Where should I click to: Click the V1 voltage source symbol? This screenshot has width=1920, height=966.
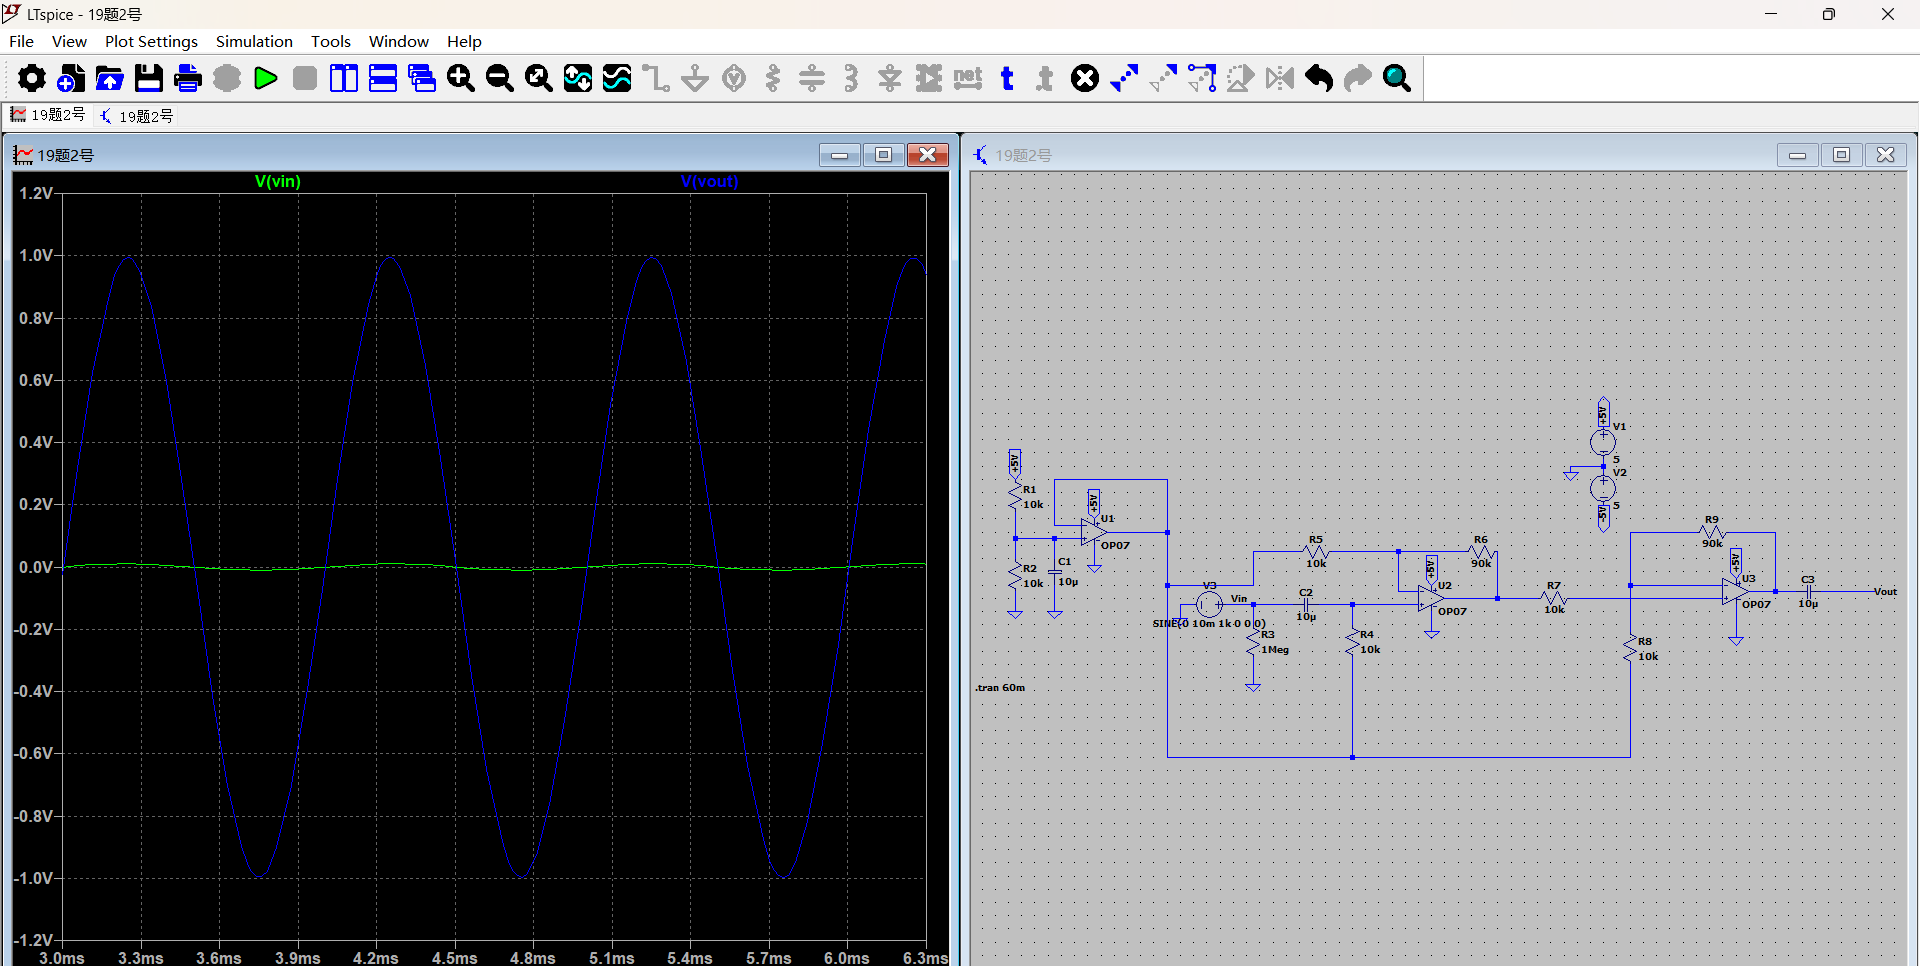1603,441
